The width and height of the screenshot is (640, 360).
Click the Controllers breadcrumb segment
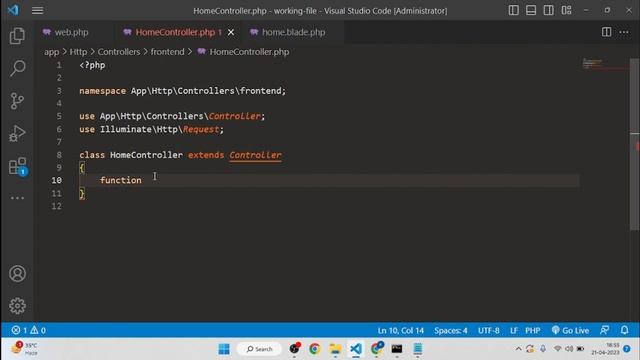click(119, 52)
